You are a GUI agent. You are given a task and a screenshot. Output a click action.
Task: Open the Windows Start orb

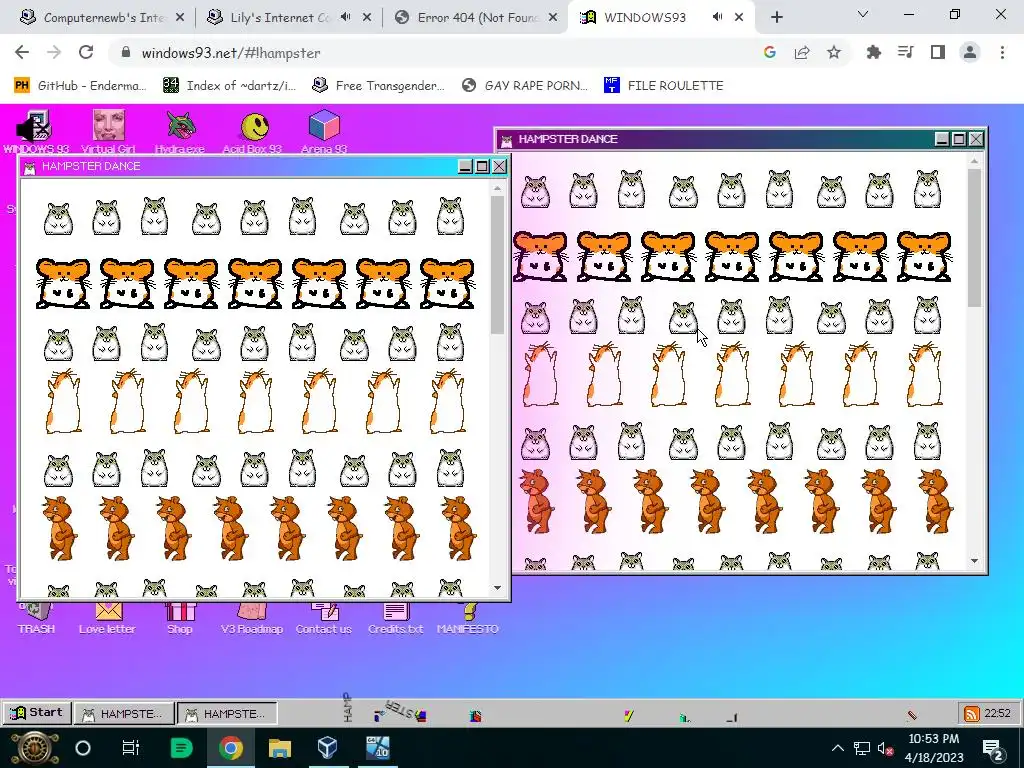pos(35,748)
